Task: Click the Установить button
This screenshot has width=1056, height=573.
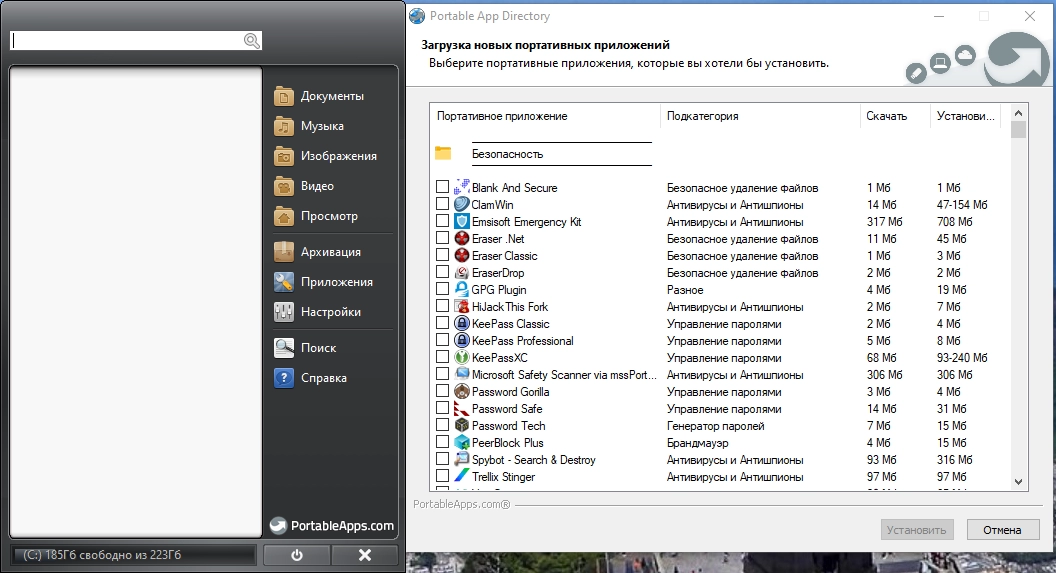Action: click(917, 530)
